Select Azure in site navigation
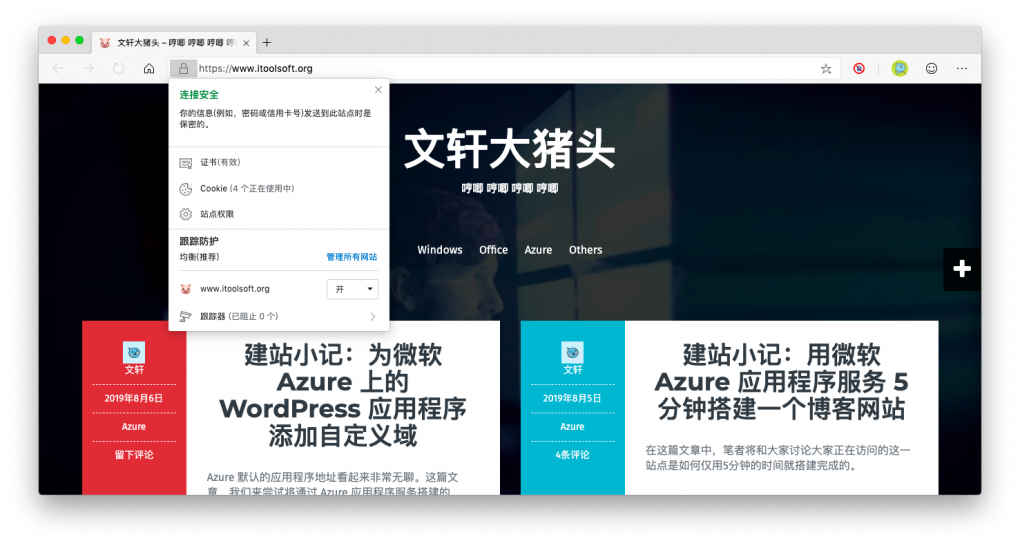Image resolution: width=1020 pixels, height=546 pixels. [538, 250]
